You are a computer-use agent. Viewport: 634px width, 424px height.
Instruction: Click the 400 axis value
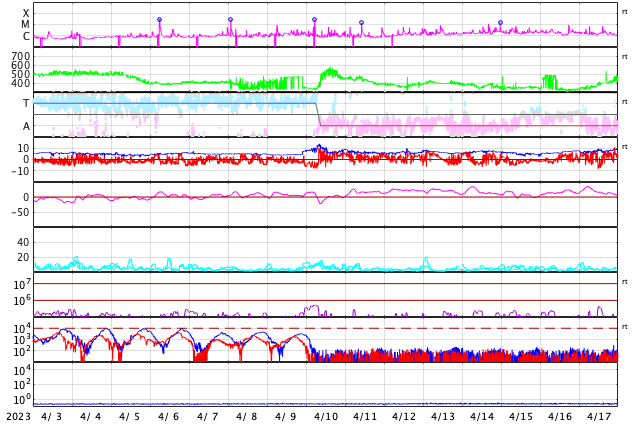coord(20,83)
